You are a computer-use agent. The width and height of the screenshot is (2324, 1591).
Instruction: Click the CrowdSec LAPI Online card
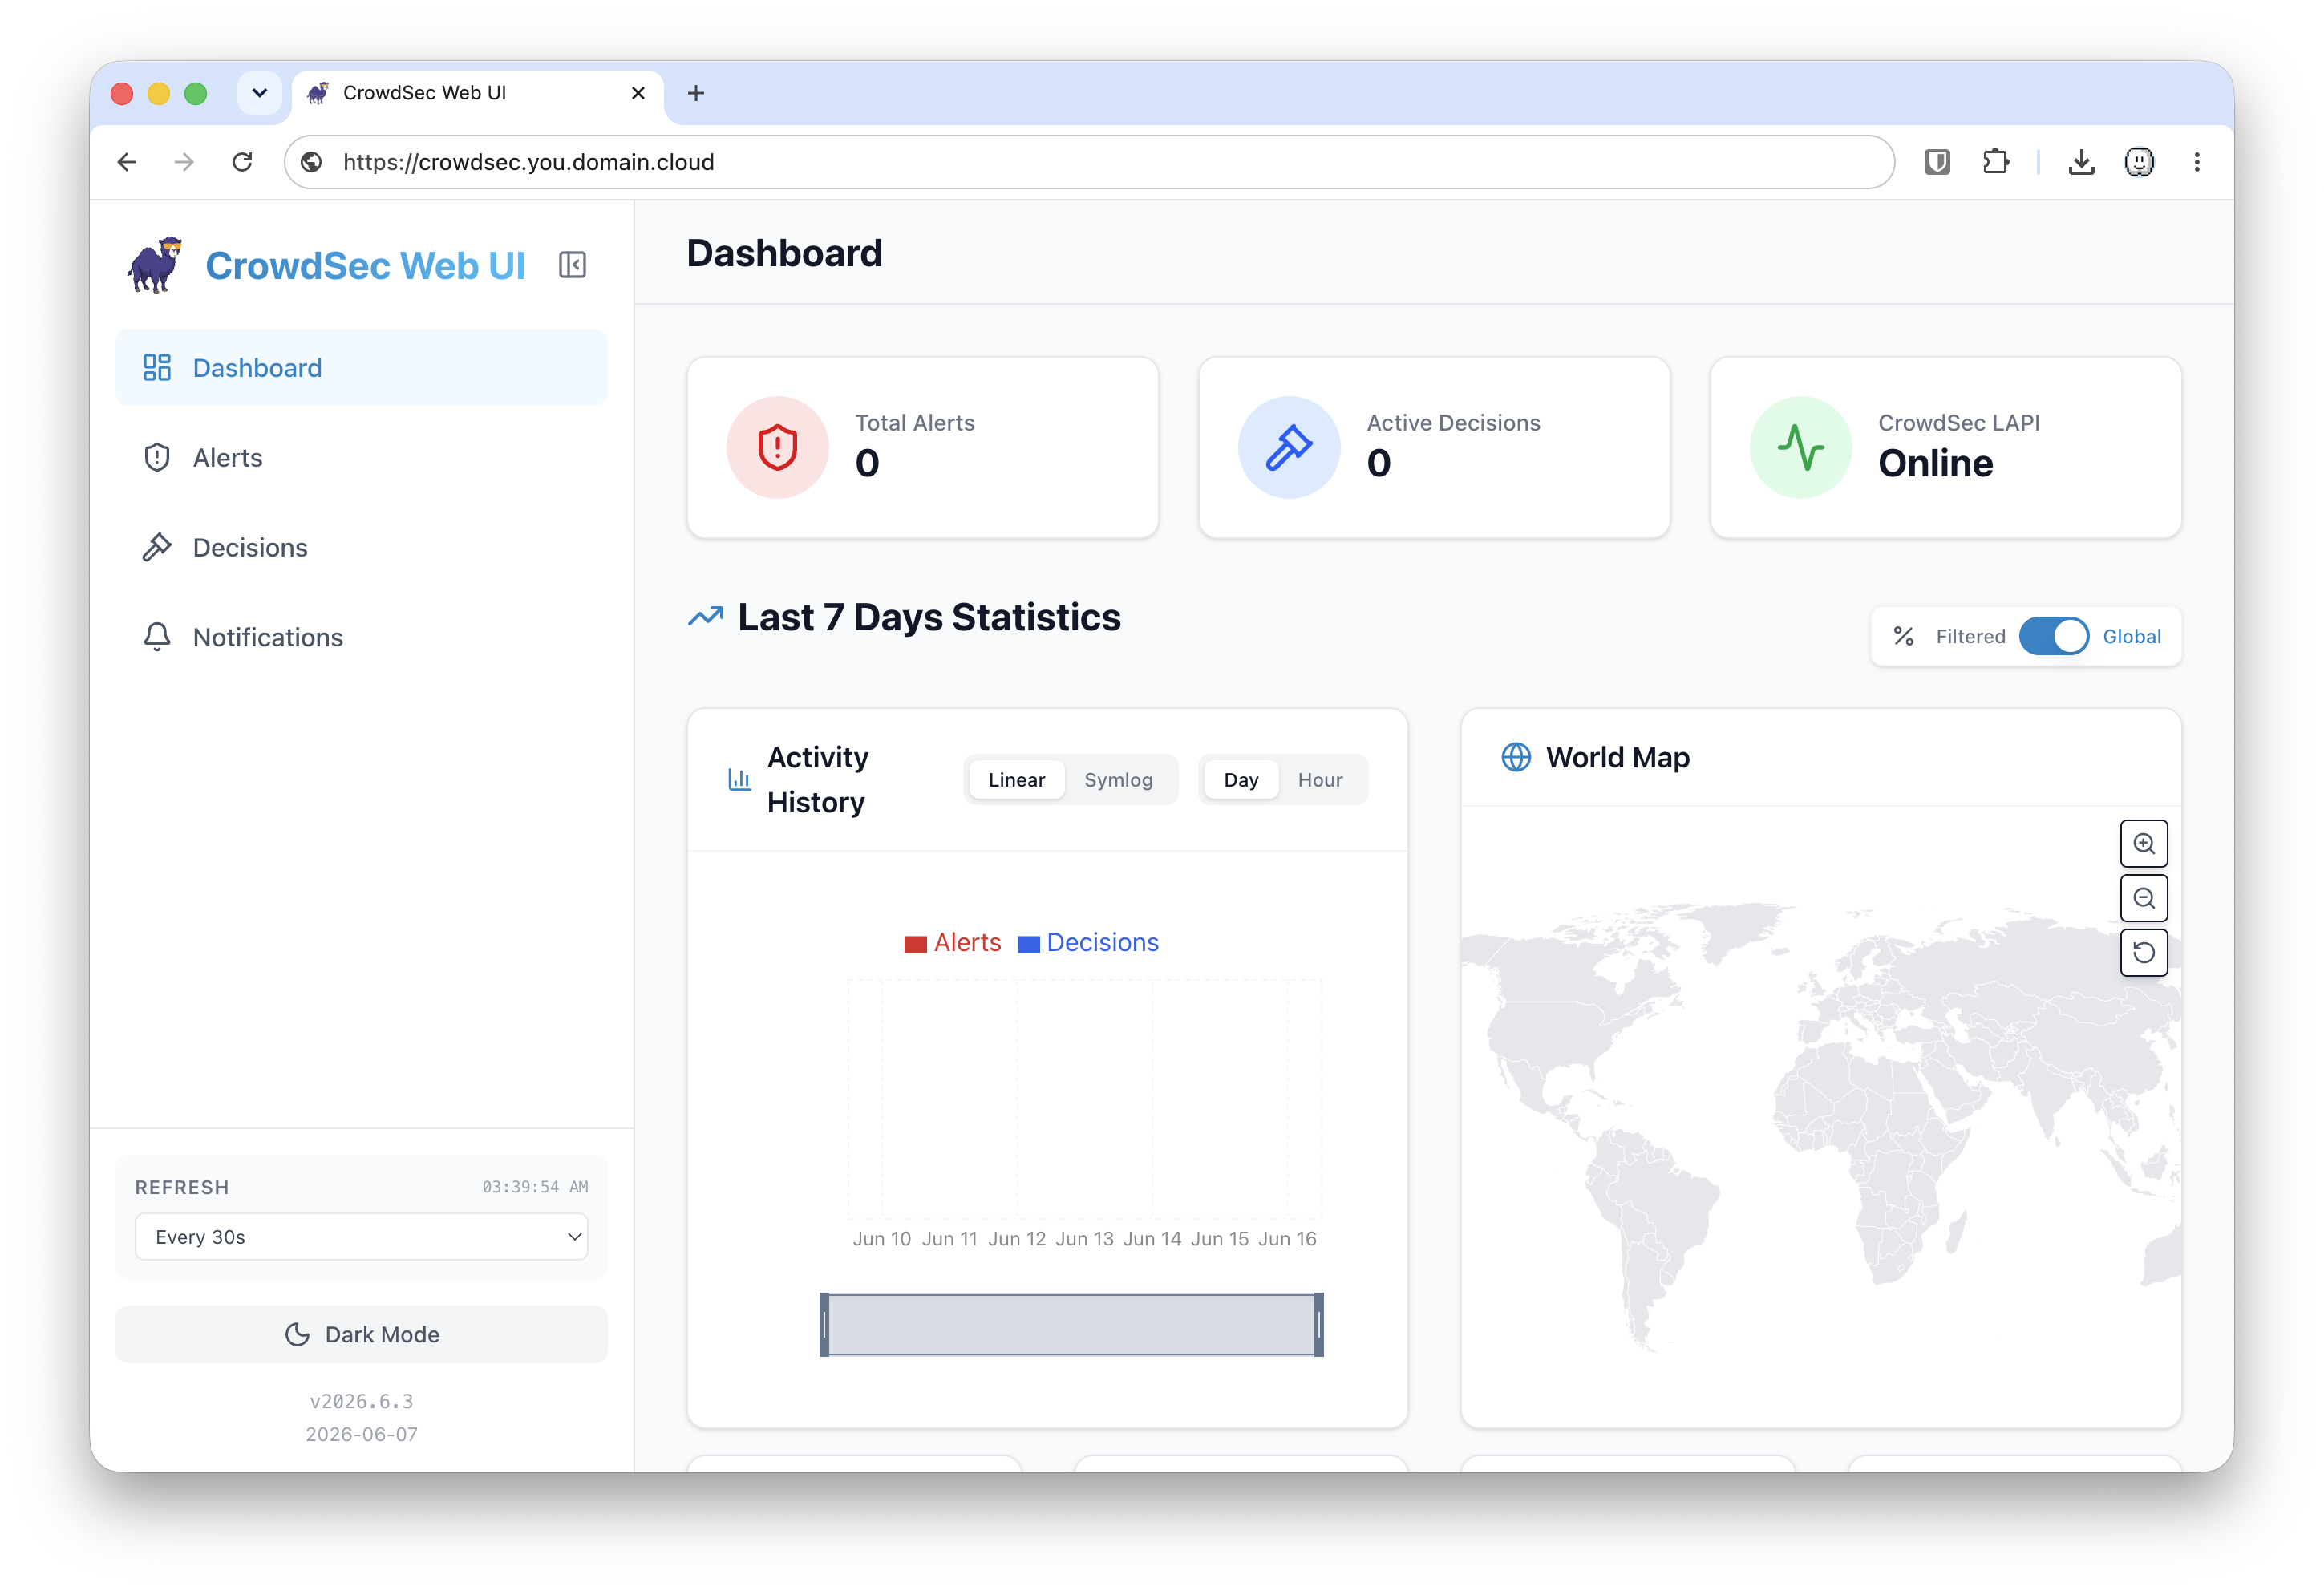(x=1945, y=447)
